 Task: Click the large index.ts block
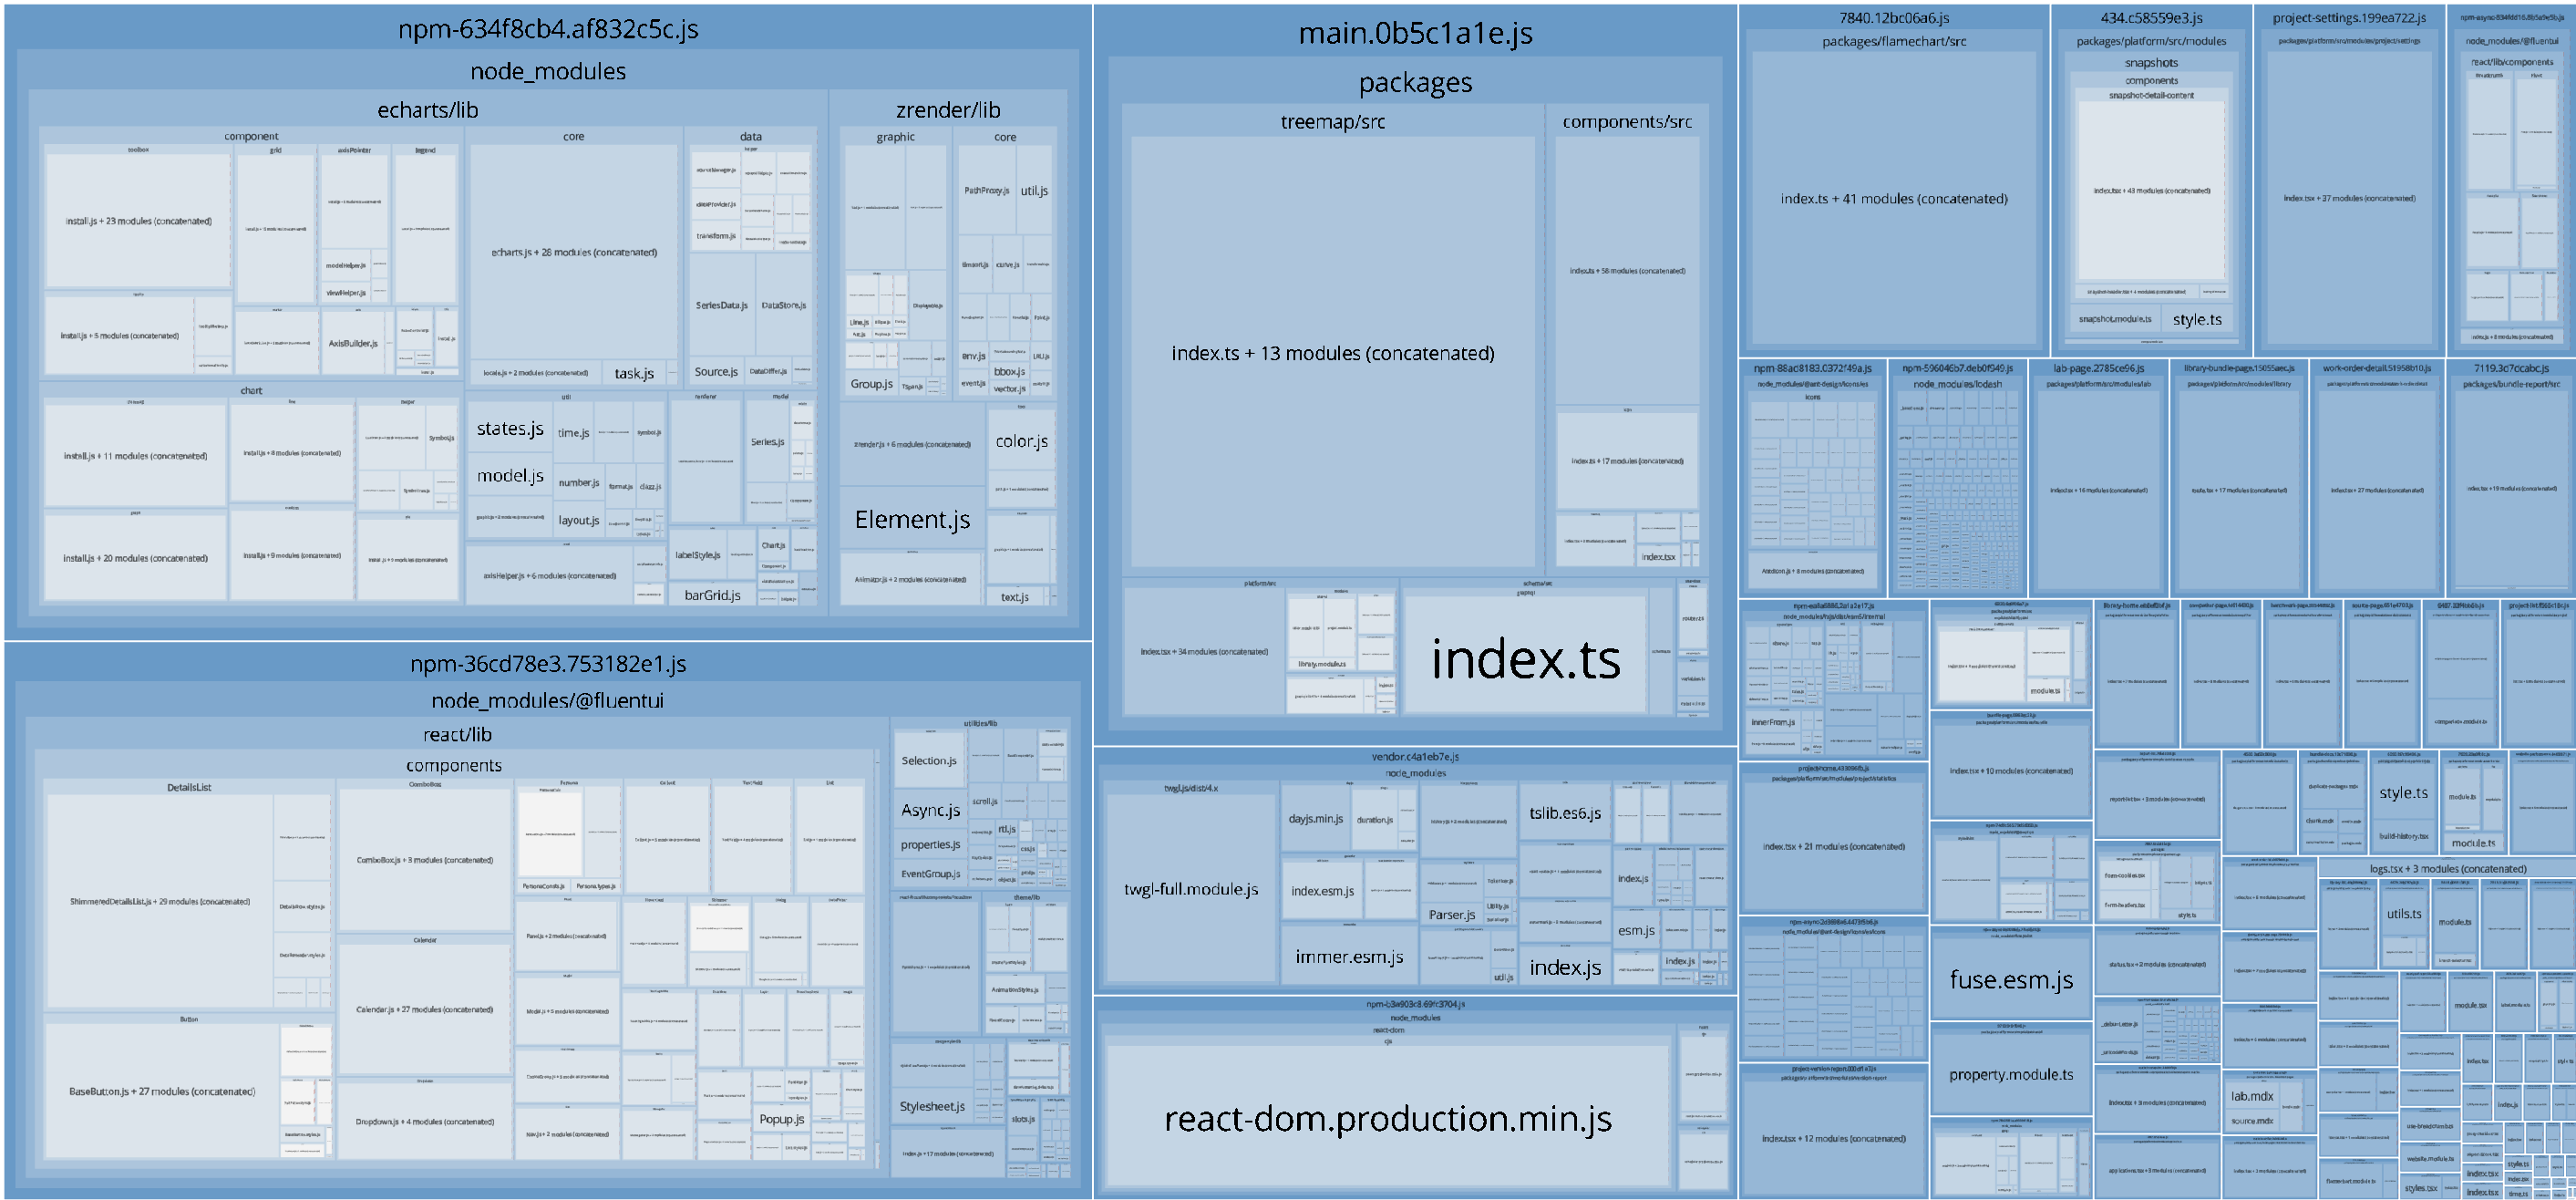[1525, 658]
